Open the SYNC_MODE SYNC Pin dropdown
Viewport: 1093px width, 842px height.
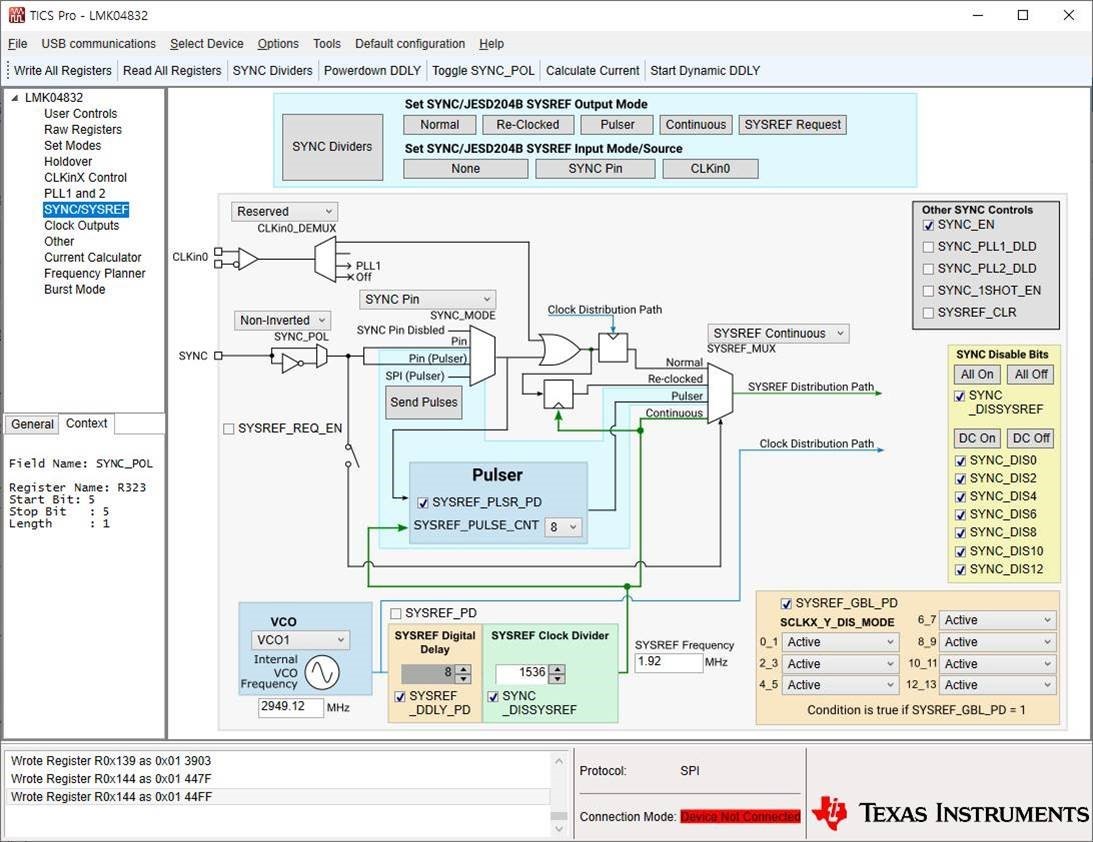coord(427,299)
